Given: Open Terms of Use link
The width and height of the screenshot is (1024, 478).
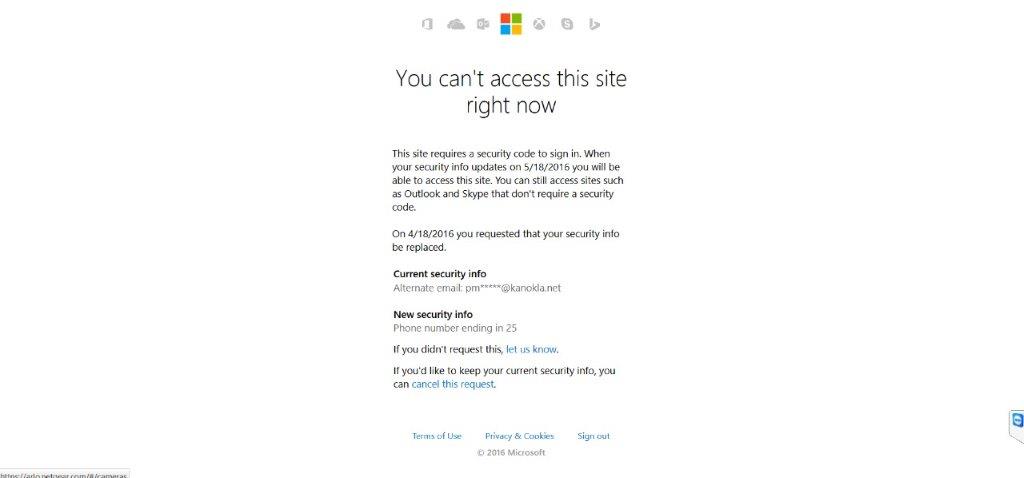Looking at the screenshot, I should click(437, 436).
